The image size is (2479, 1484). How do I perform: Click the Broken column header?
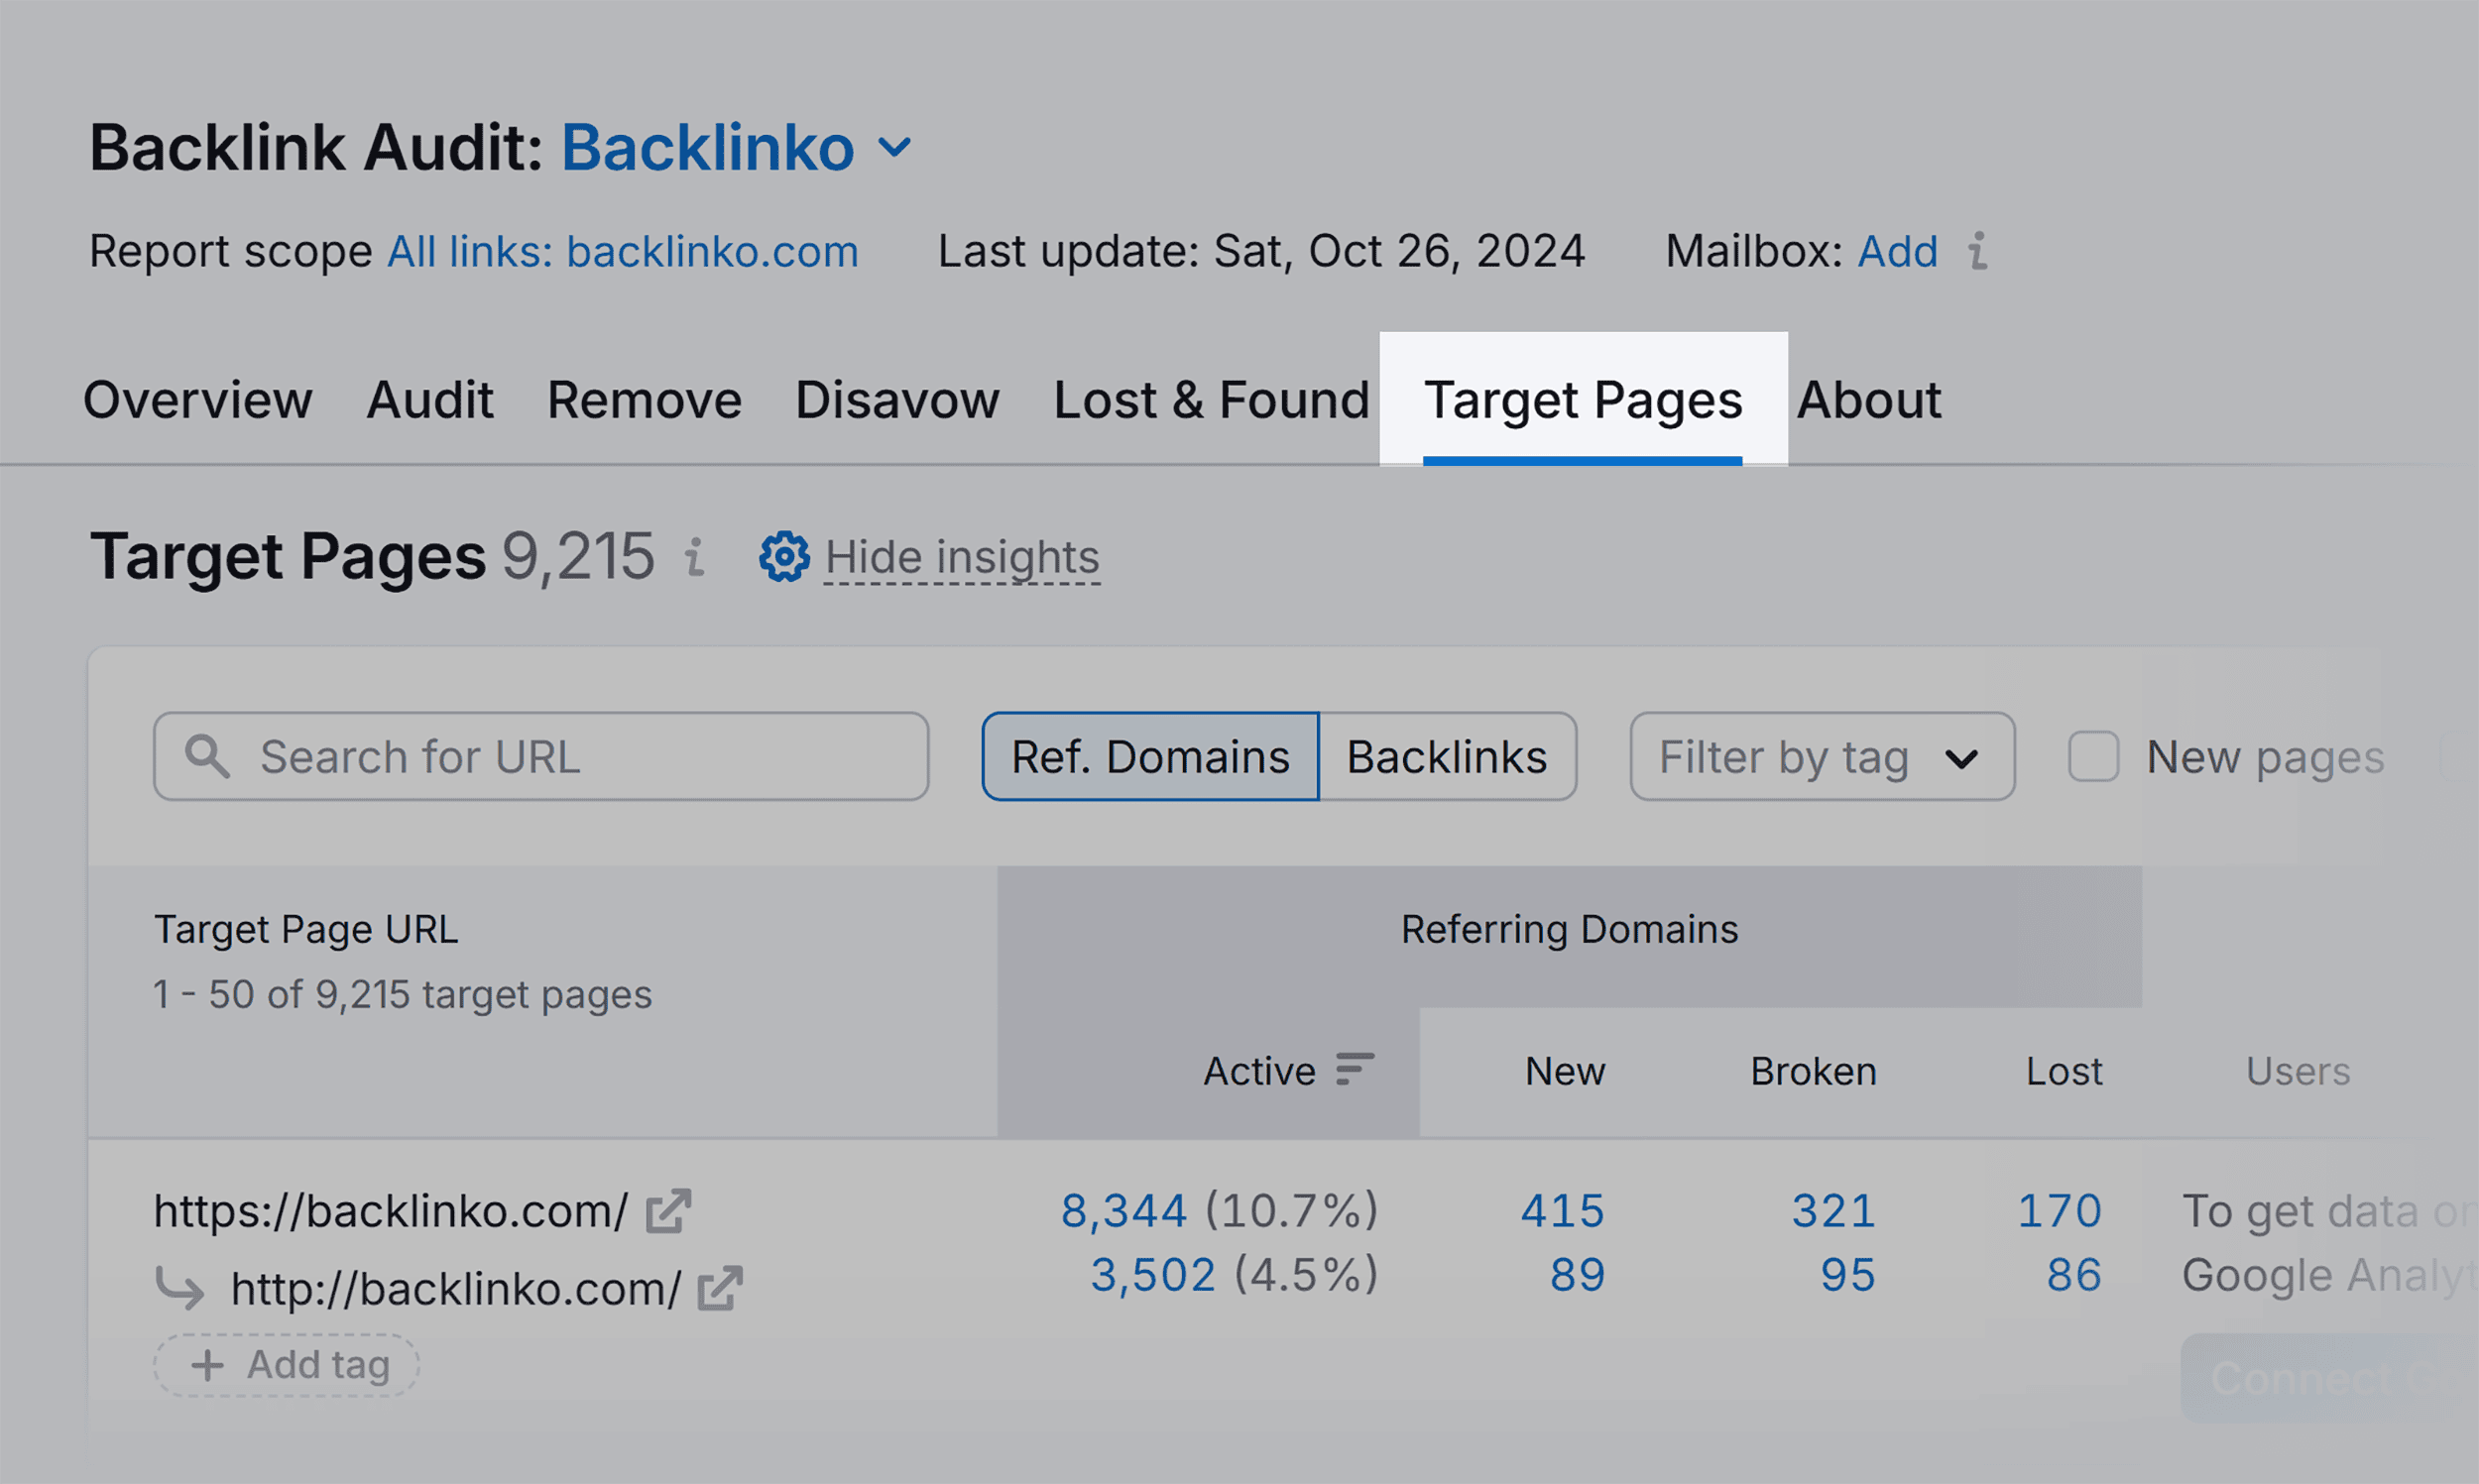pos(1813,1071)
